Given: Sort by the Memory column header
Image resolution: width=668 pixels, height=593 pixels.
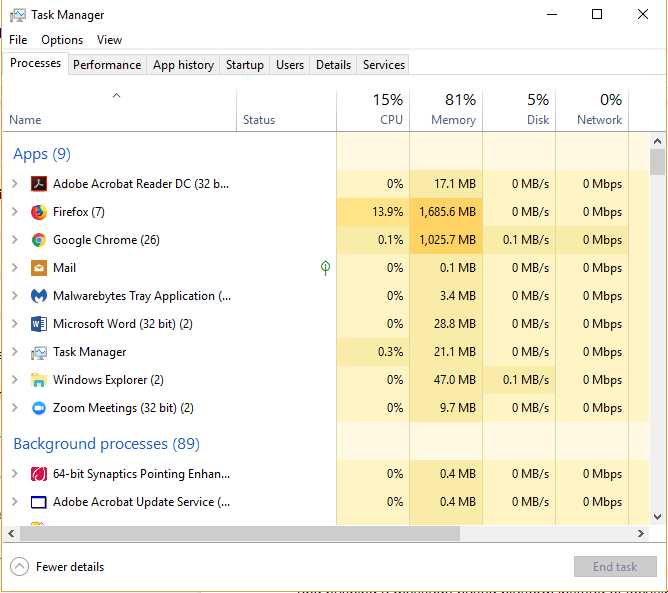Looking at the screenshot, I should [446, 110].
